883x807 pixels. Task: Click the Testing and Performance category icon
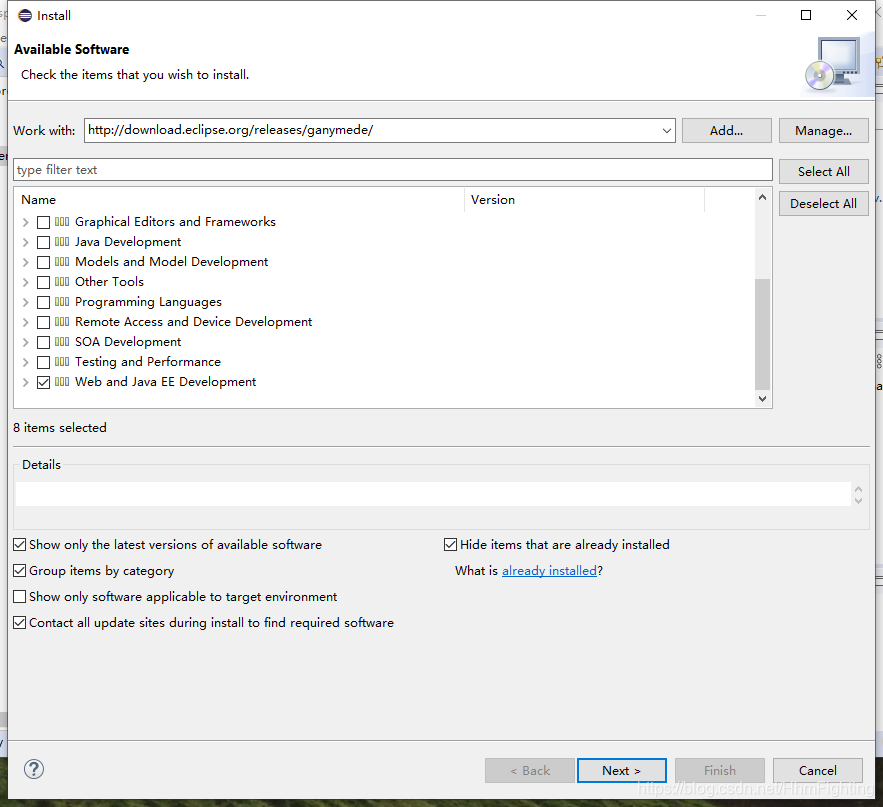[x=62, y=362]
